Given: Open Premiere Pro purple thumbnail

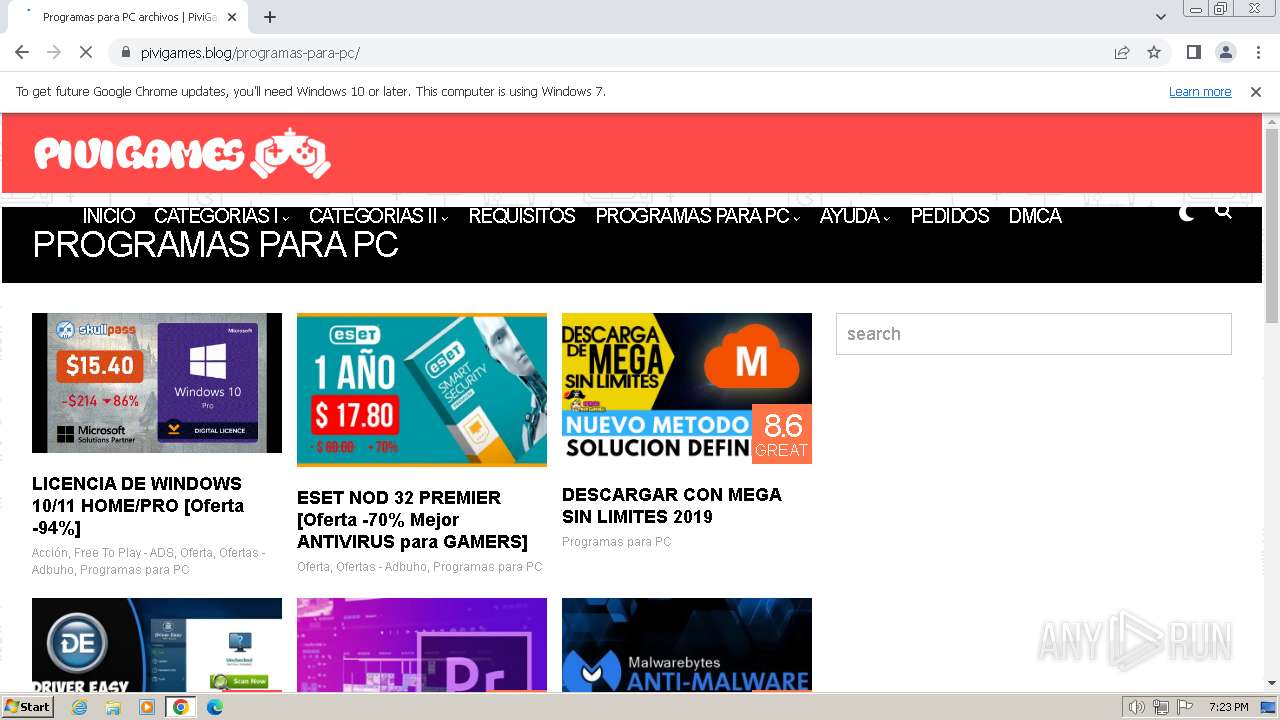Looking at the screenshot, I should tap(422, 645).
